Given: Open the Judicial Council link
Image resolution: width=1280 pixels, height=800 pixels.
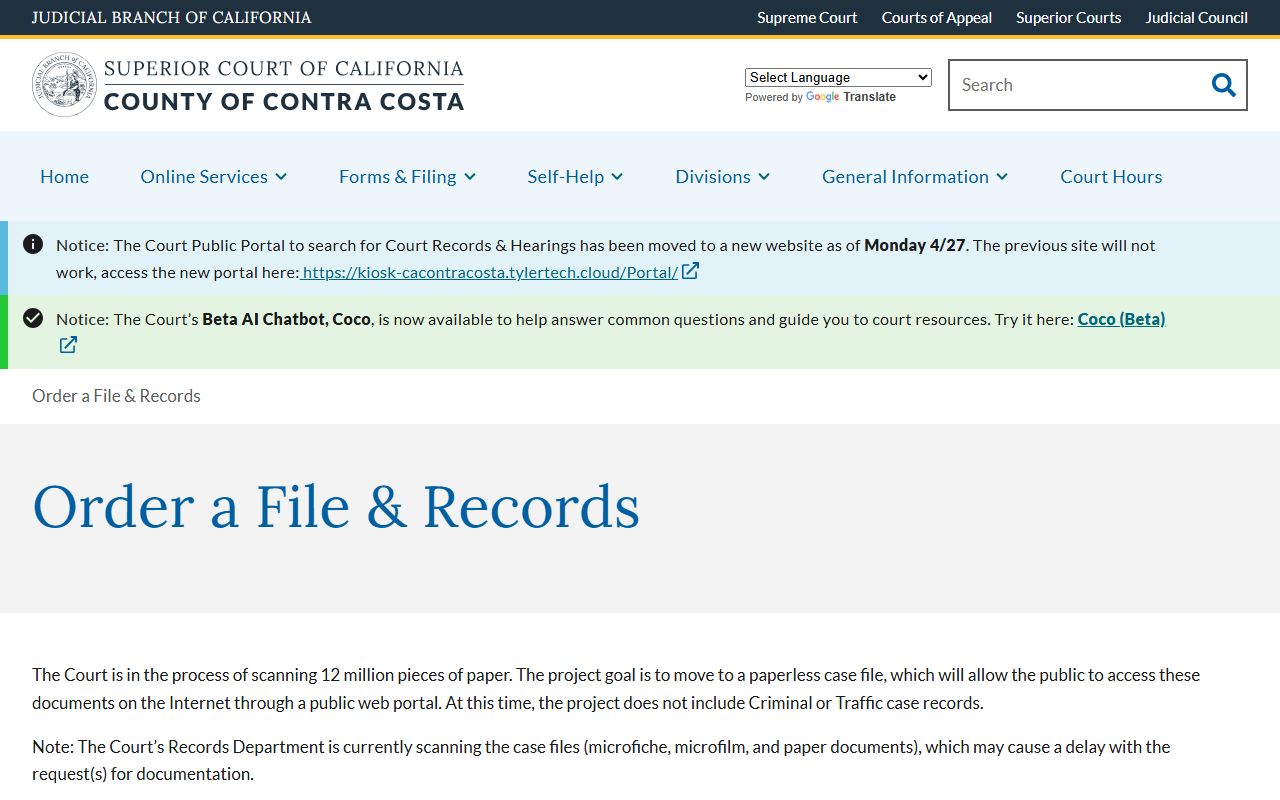Looking at the screenshot, I should tap(1197, 17).
